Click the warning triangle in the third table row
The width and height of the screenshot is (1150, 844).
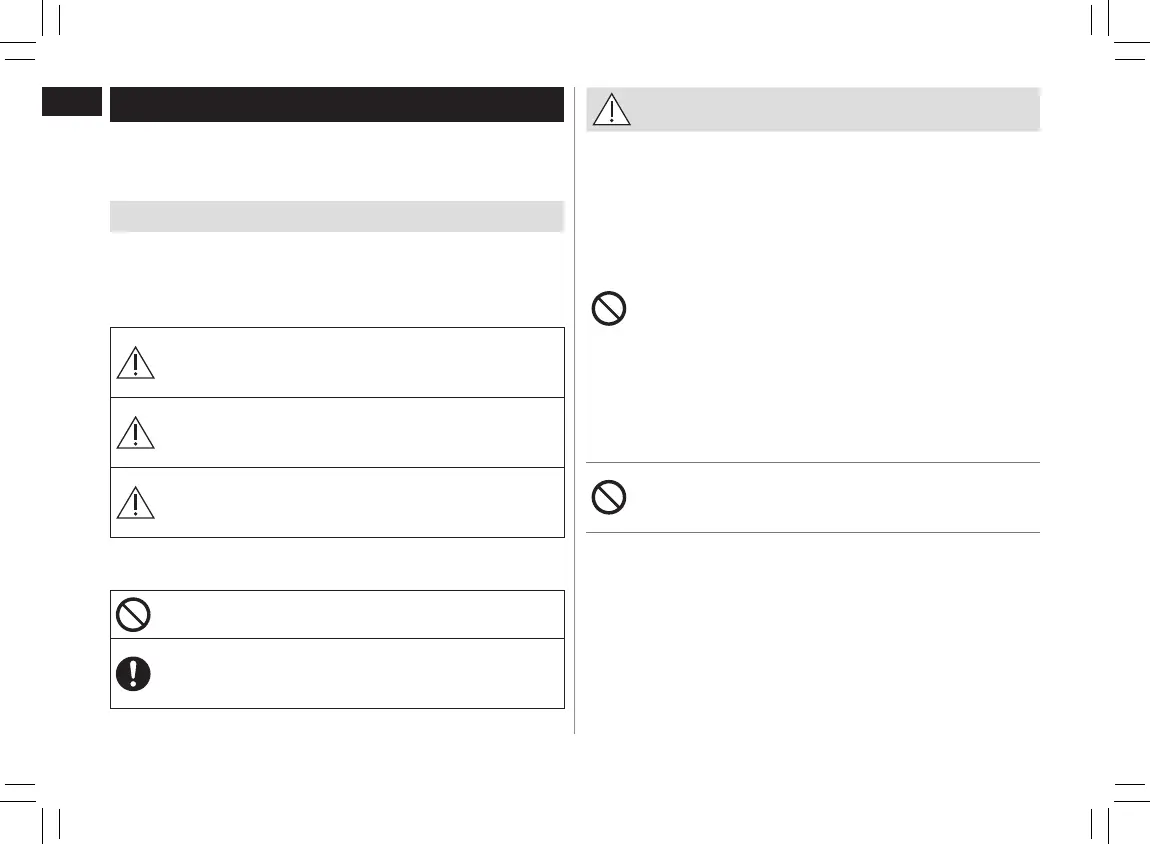click(x=135, y=503)
